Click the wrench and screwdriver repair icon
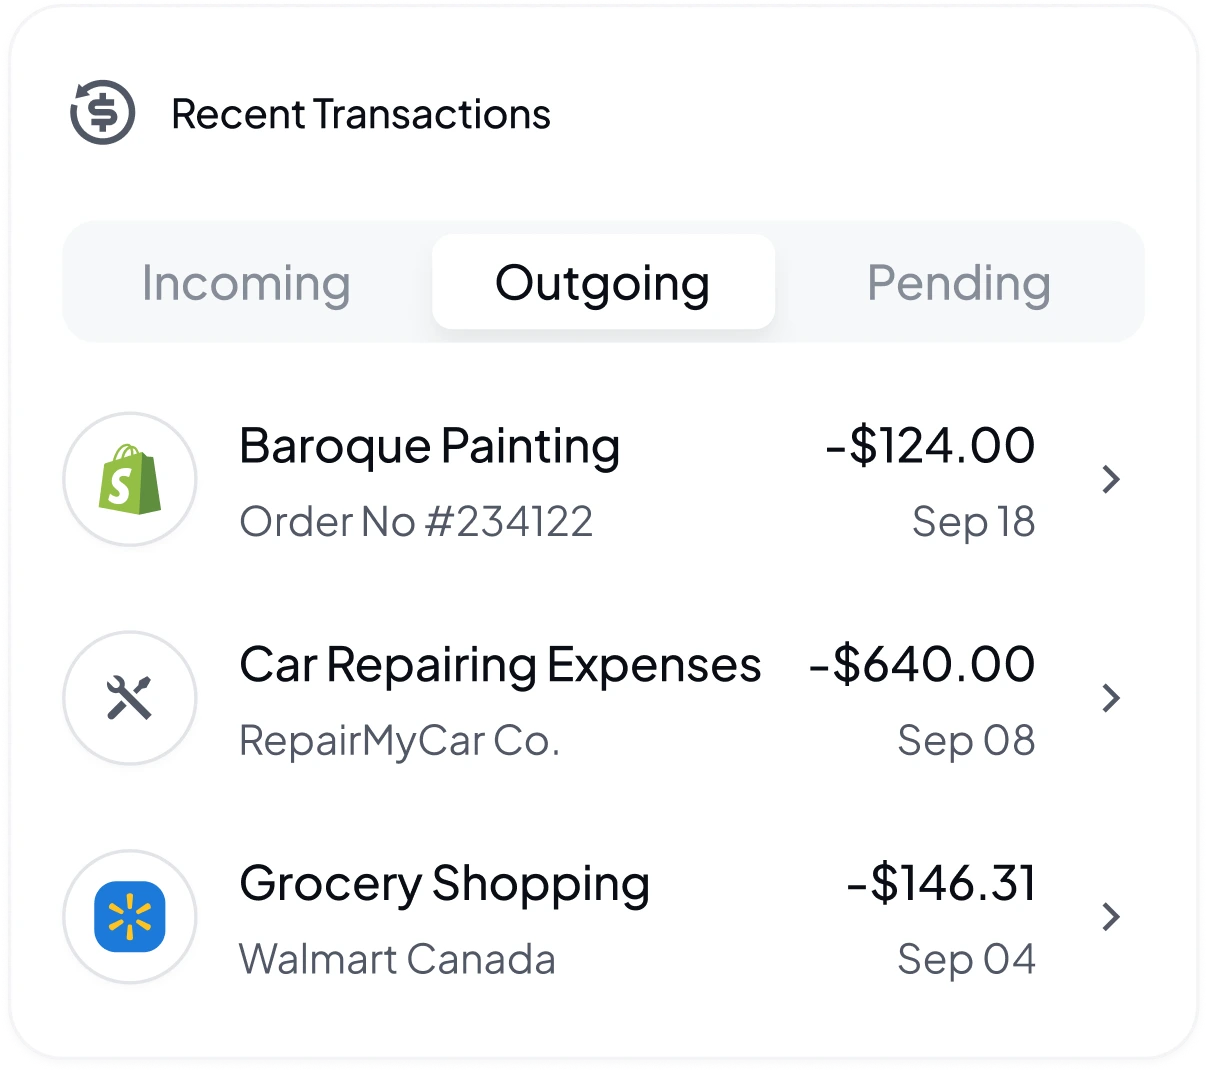The height and width of the screenshot is (1070, 1206). click(129, 698)
